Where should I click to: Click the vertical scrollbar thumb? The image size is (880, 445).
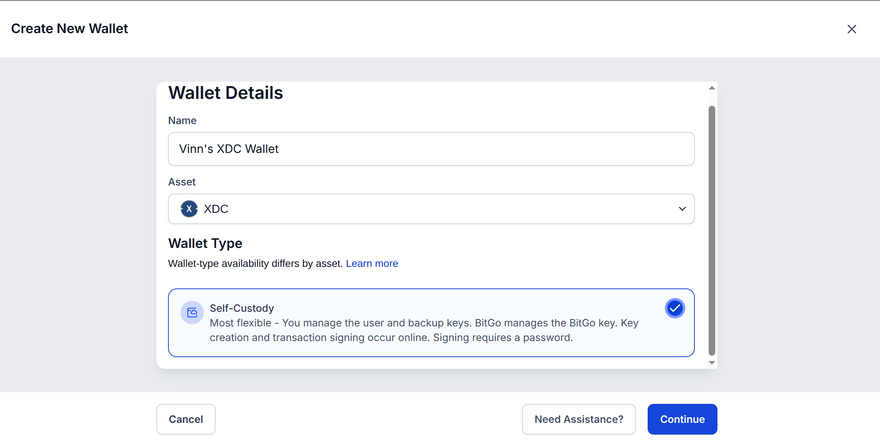point(712,230)
